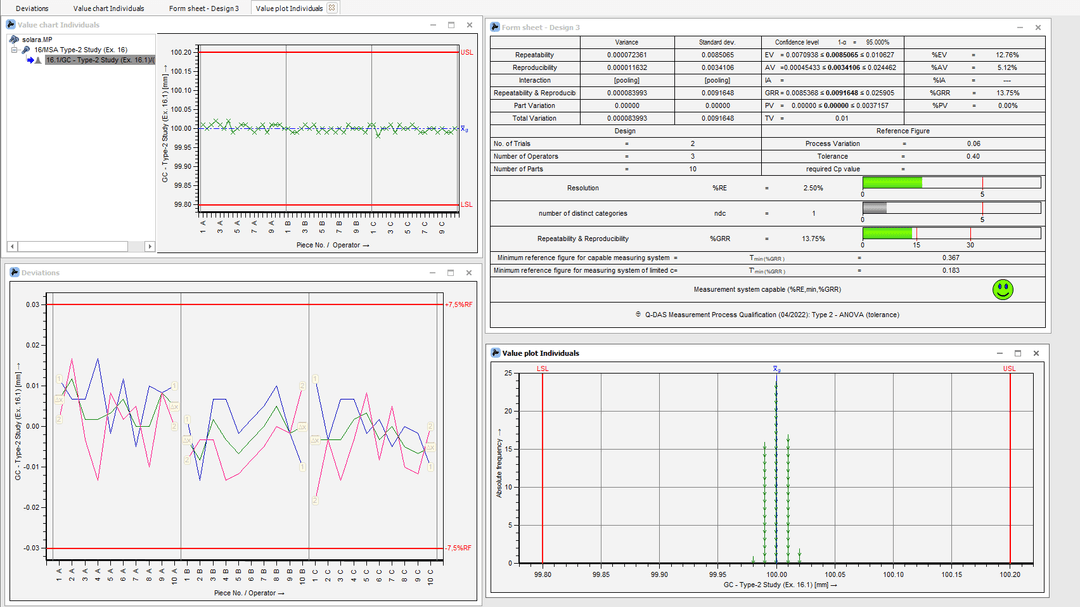Switch to the Deviations tab

pyautogui.click(x=31, y=7)
